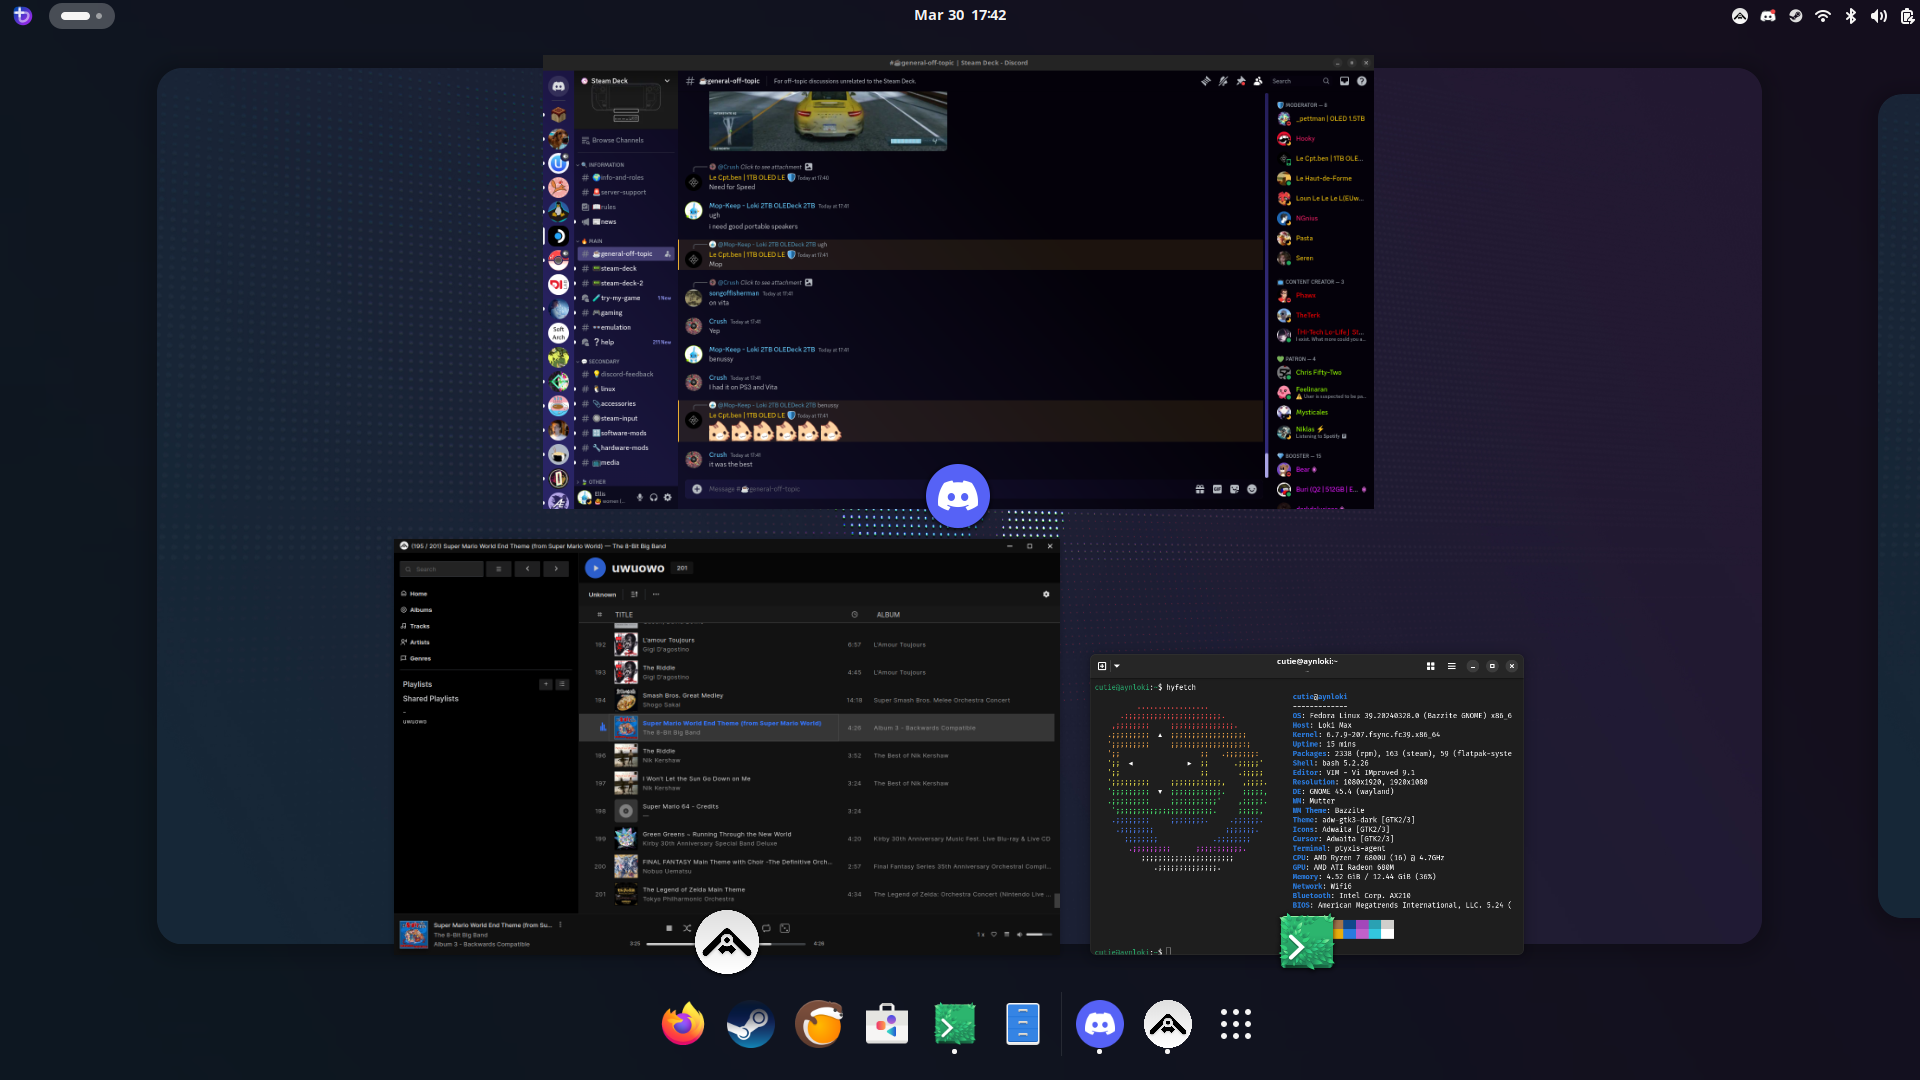Collapse the SECONDARY channel category

[603, 361]
